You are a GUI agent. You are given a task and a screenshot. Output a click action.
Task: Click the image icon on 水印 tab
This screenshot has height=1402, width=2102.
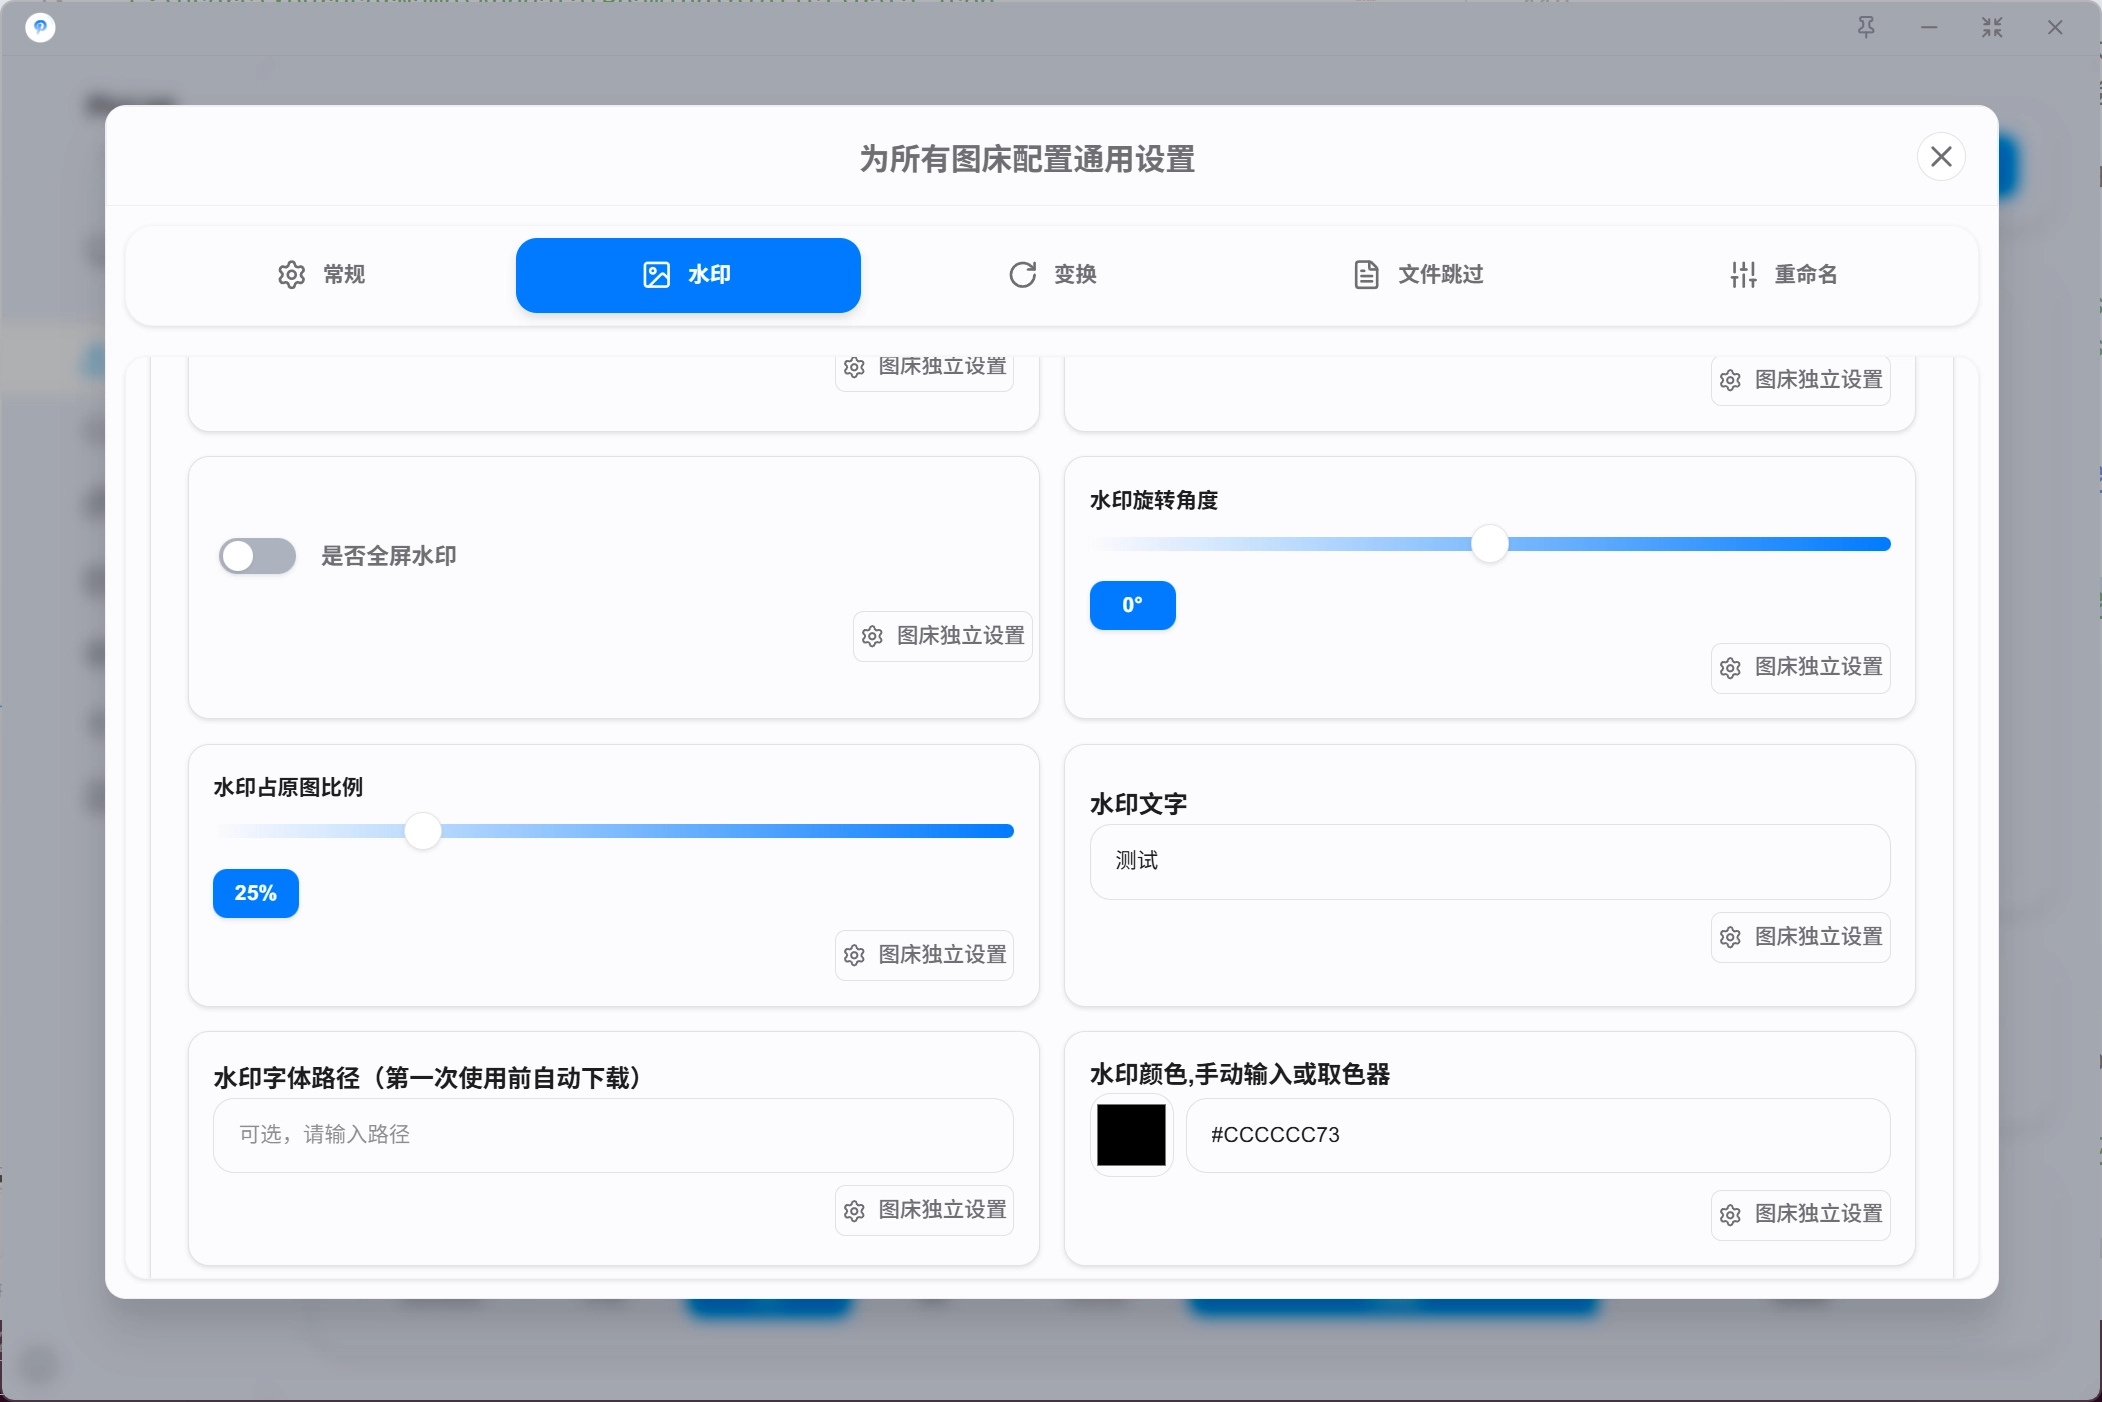[656, 275]
